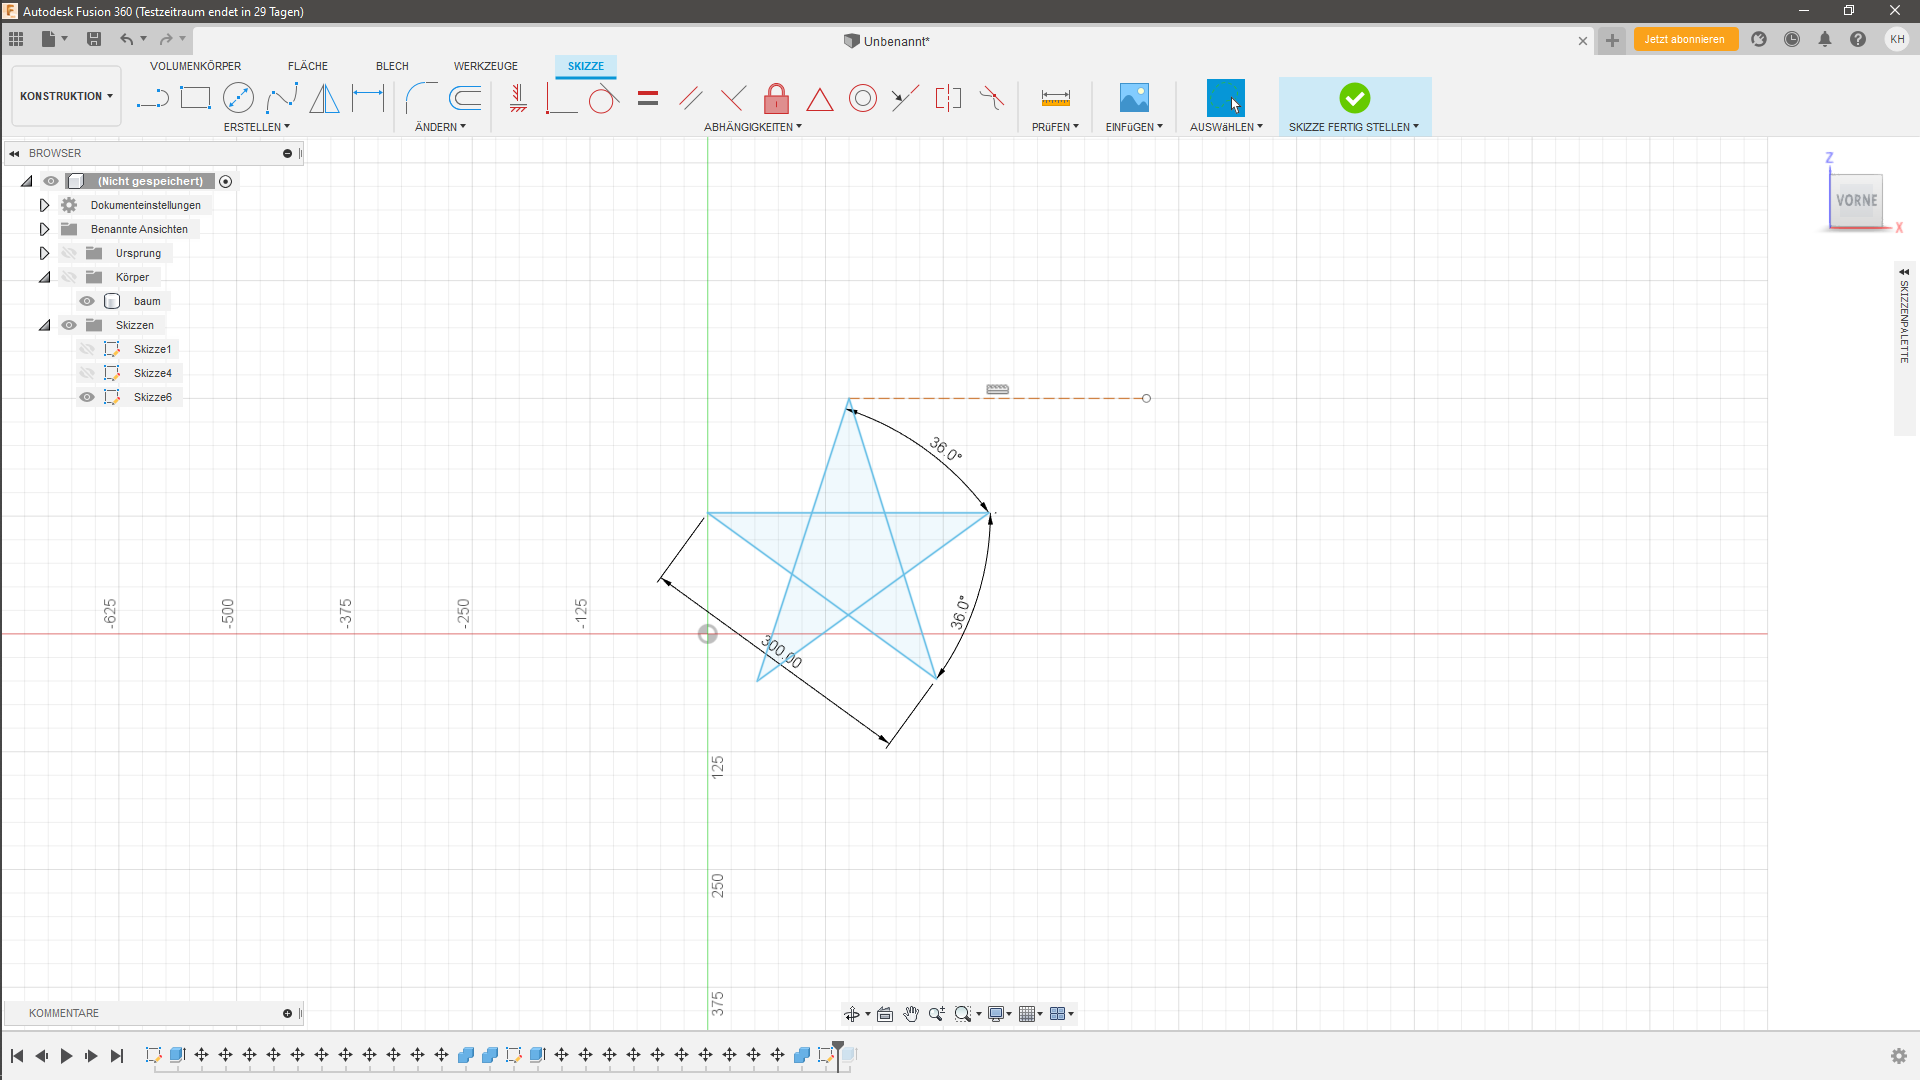Apply the Fix/Lock constraint
The image size is (1920, 1080).
tap(777, 98)
